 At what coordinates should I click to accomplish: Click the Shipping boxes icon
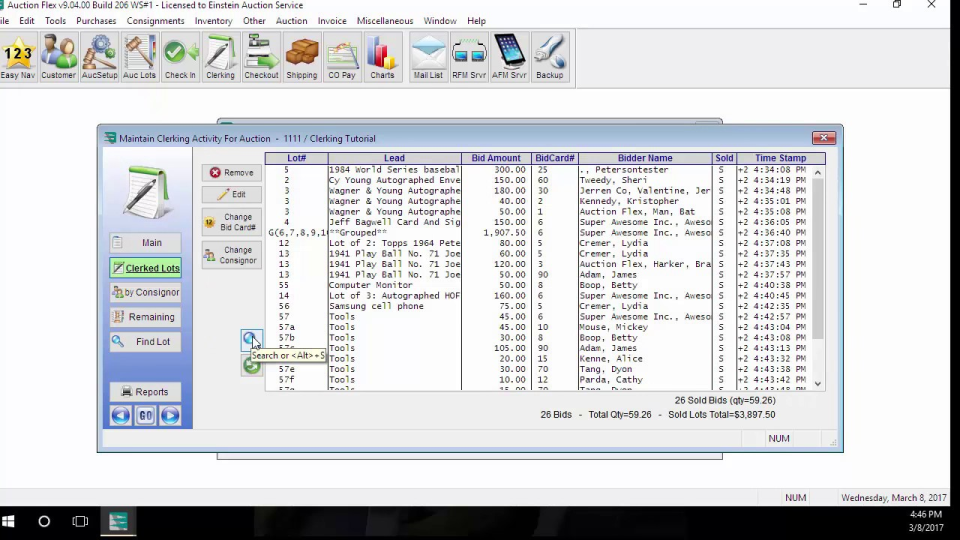click(x=301, y=57)
